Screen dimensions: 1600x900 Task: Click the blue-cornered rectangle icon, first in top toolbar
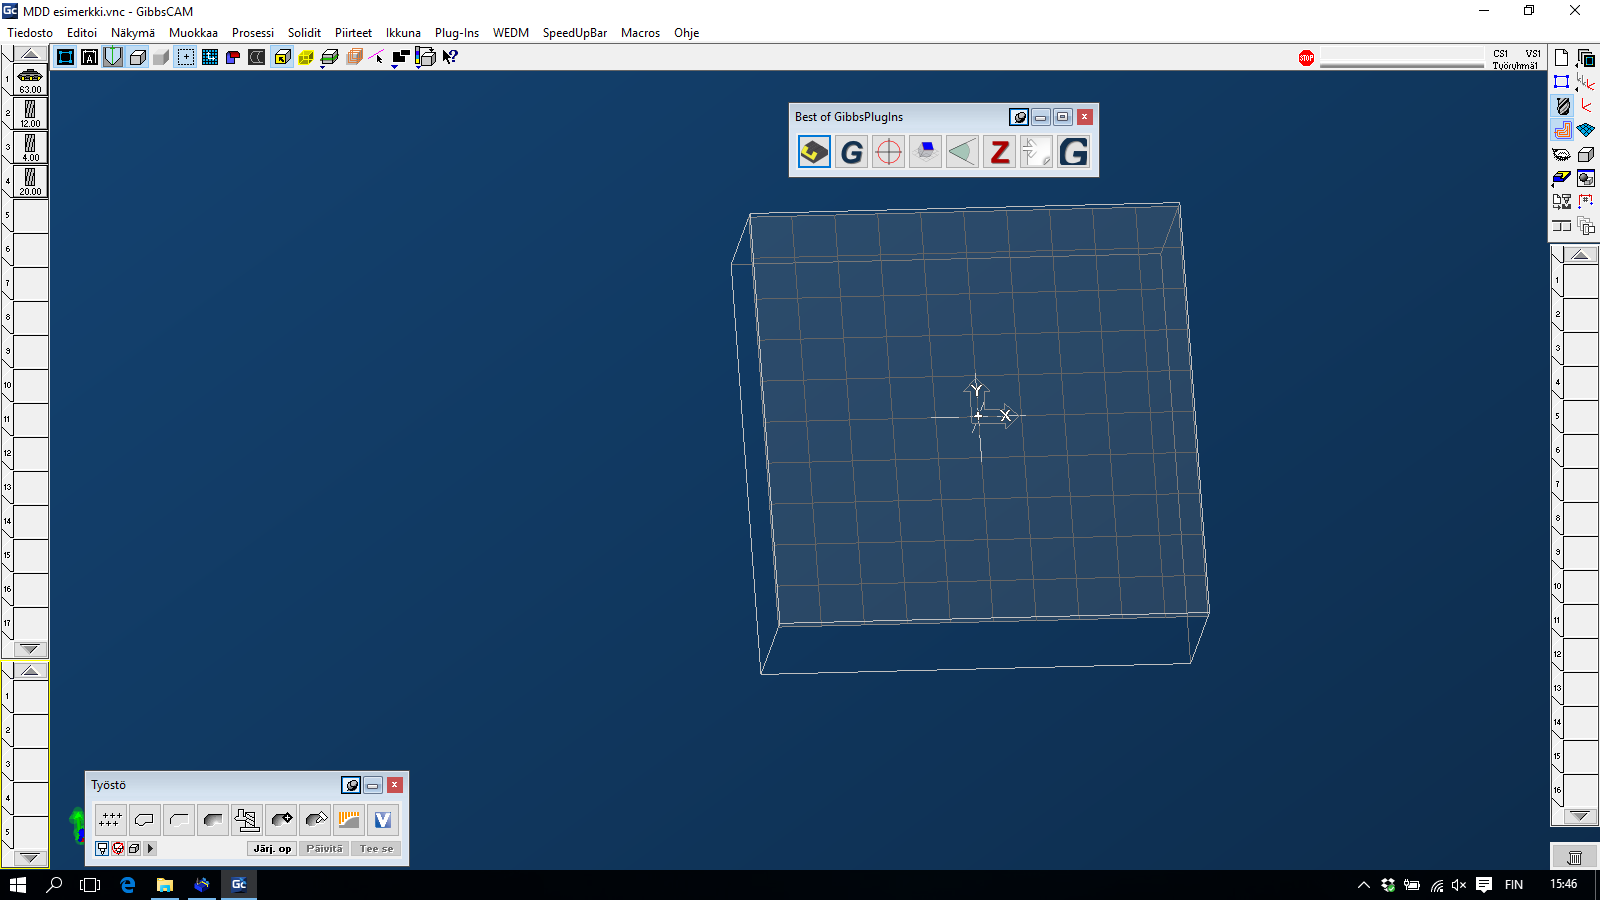65,57
